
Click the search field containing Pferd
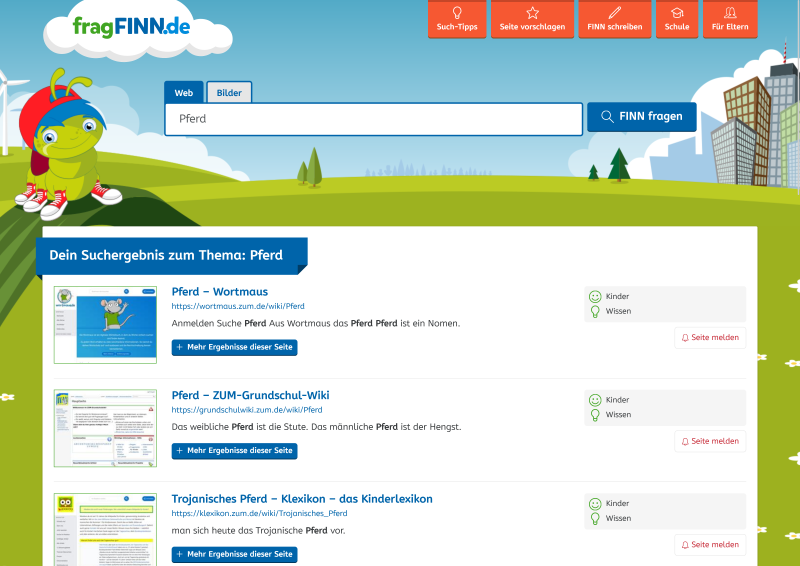click(x=373, y=119)
